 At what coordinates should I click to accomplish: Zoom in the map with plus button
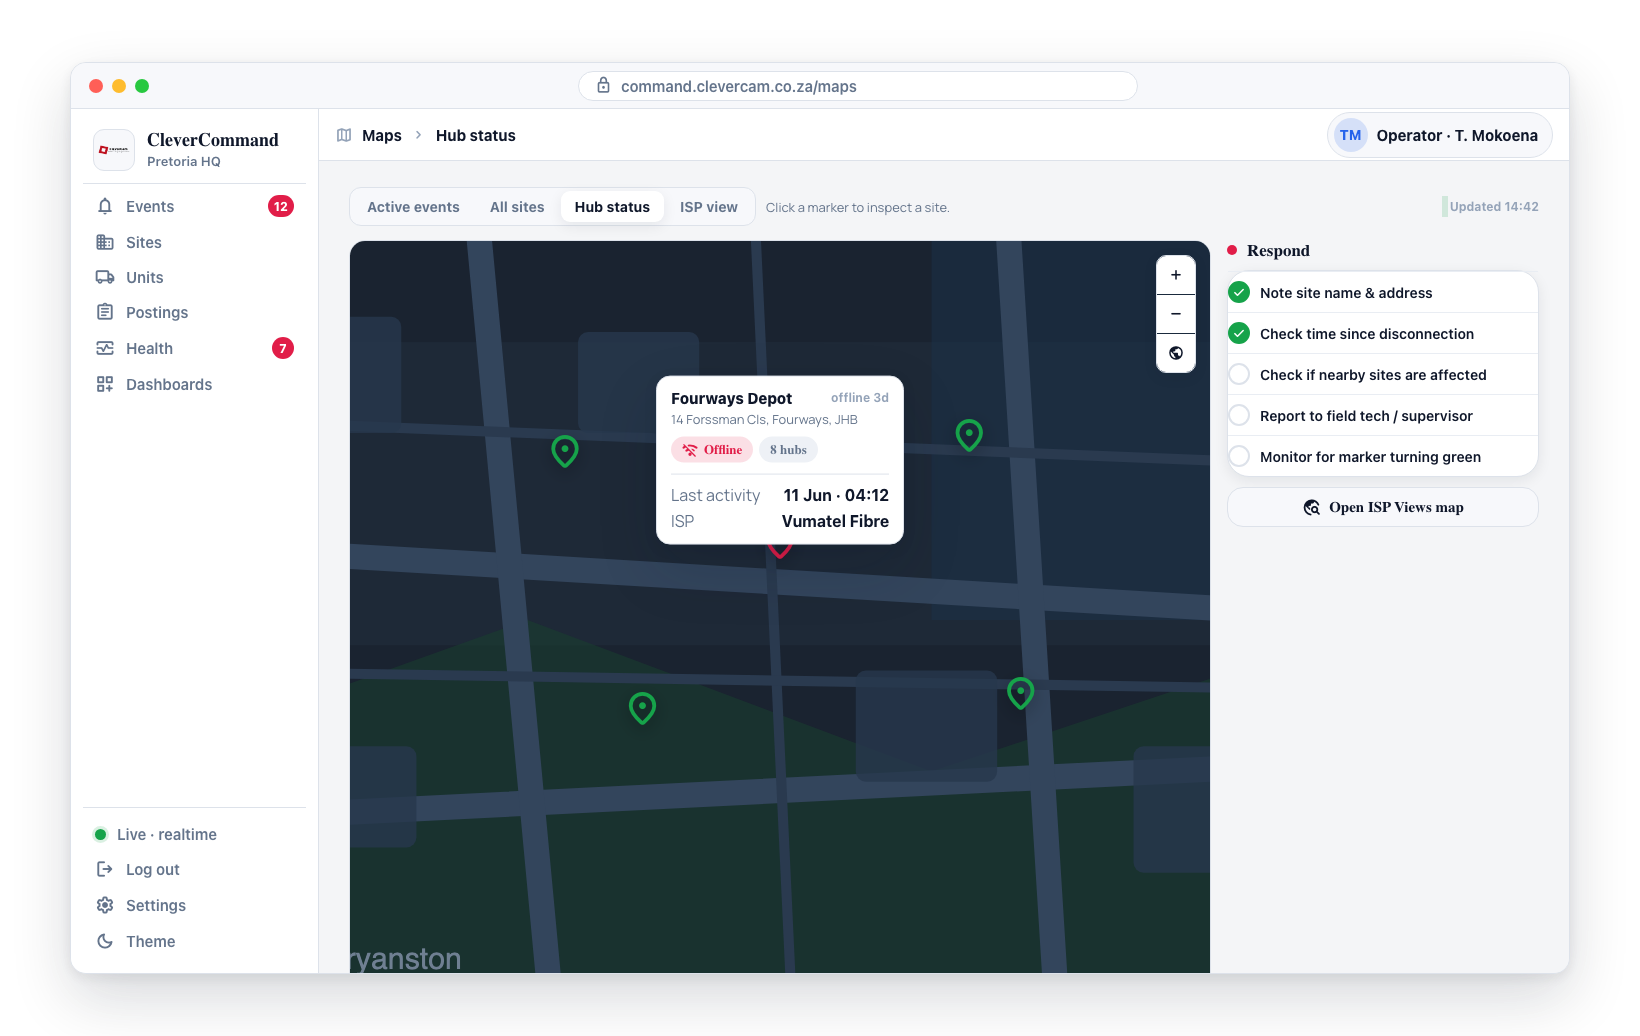pyautogui.click(x=1176, y=275)
